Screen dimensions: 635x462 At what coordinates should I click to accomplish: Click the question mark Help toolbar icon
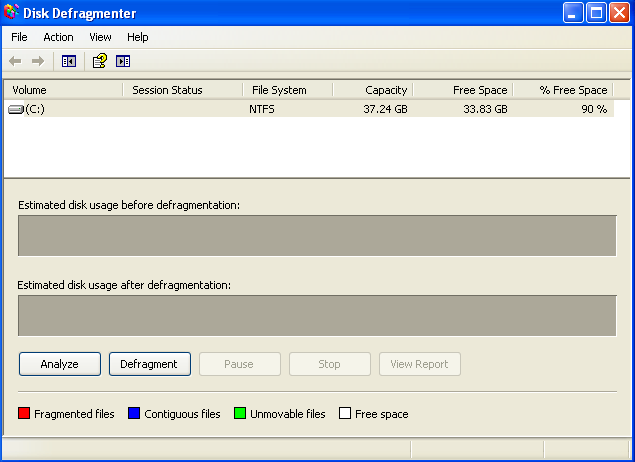click(99, 61)
